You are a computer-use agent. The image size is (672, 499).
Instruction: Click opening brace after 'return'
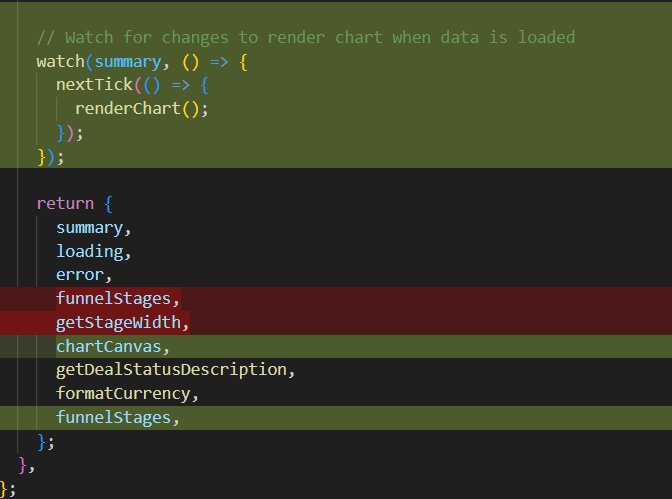point(108,204)
